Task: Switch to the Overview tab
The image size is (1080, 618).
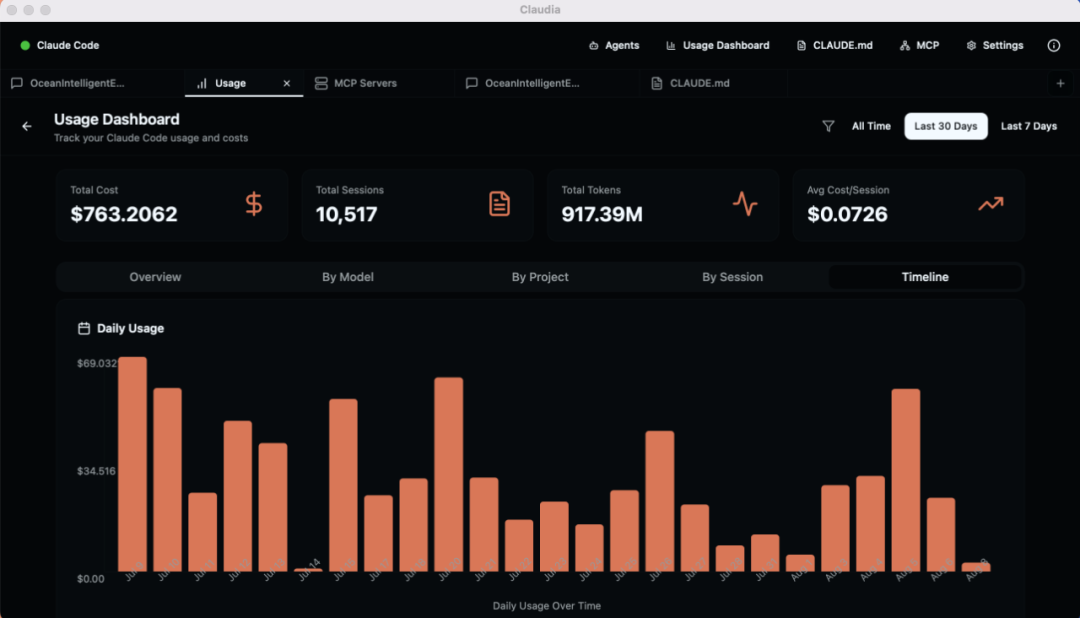Action: (155, 277)
